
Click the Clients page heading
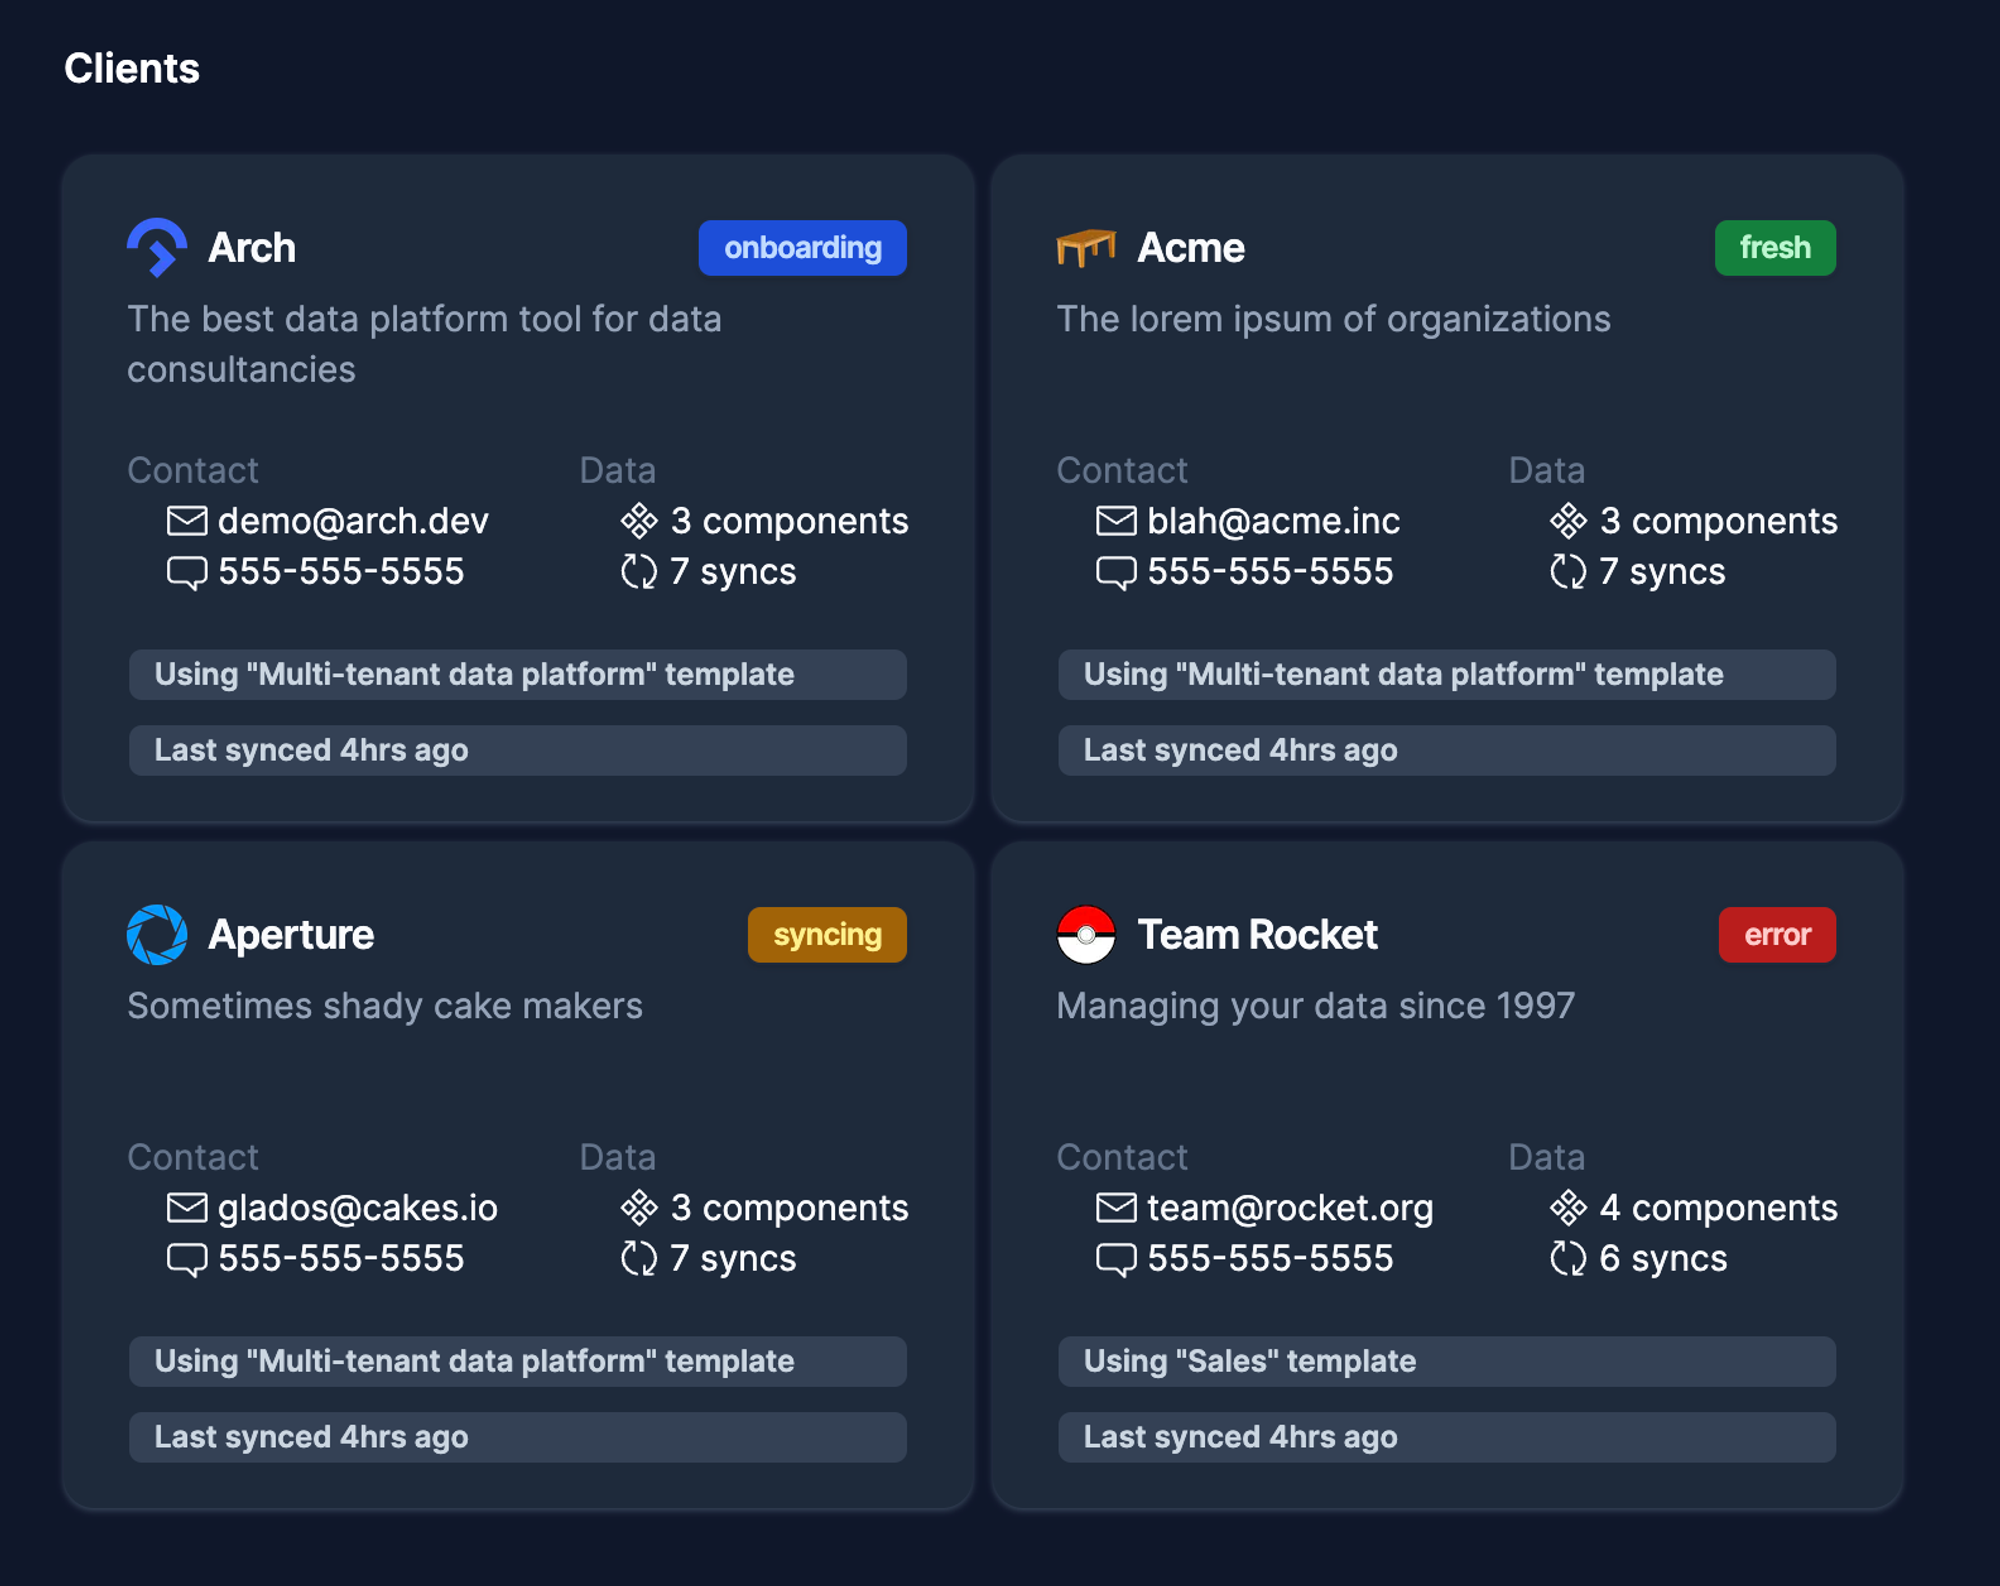[132, 69]
